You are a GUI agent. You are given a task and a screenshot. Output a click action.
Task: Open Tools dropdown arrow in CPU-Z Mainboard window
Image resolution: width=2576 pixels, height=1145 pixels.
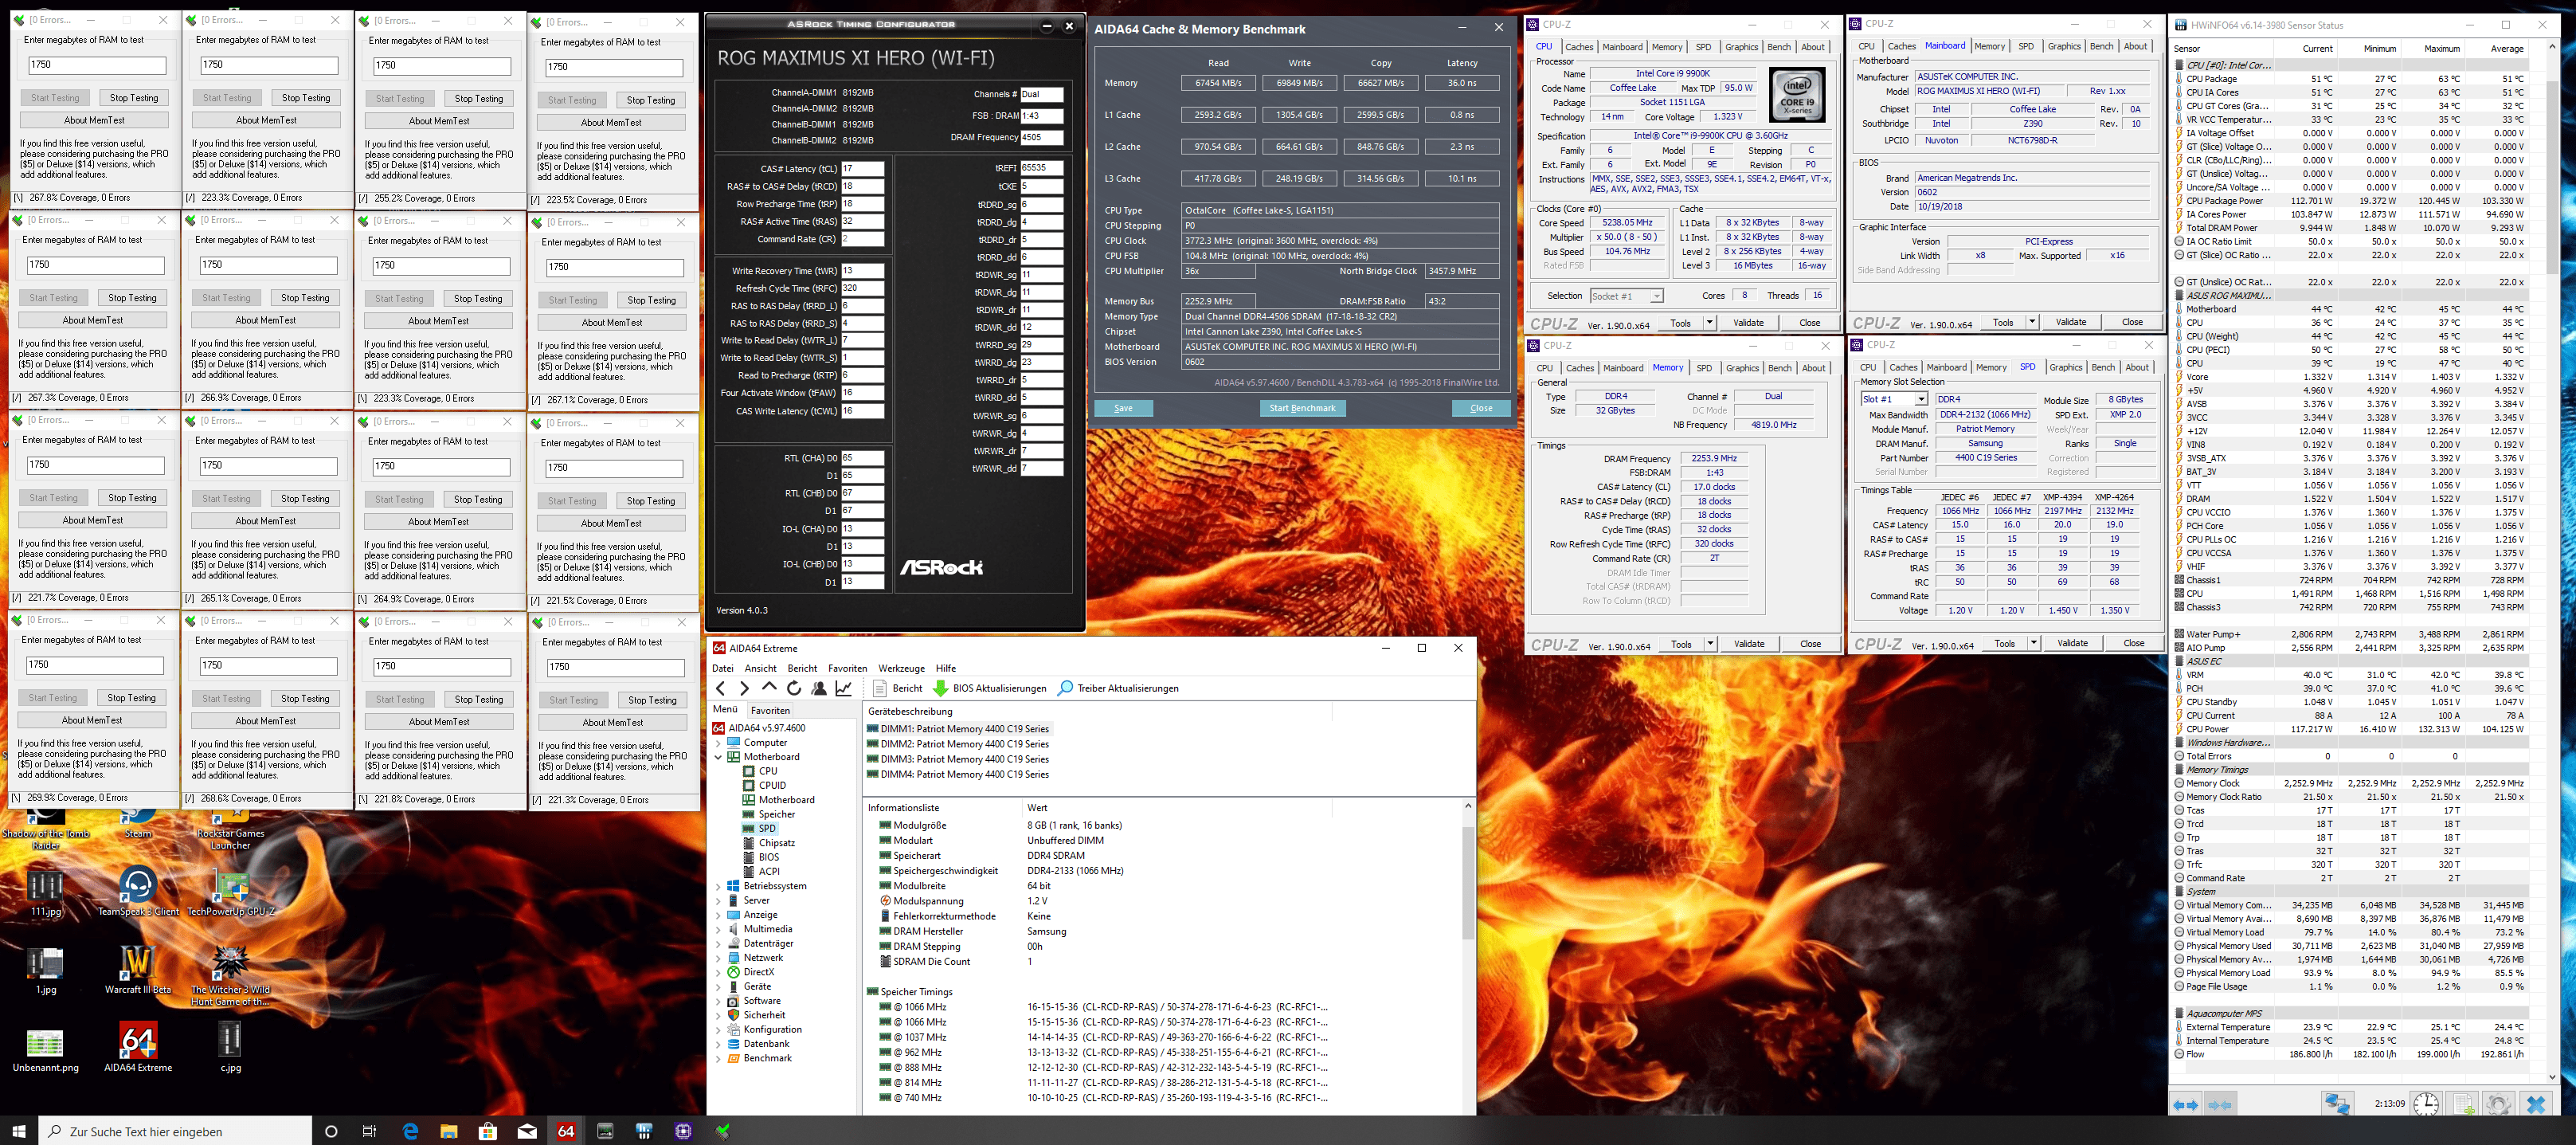2032,322
